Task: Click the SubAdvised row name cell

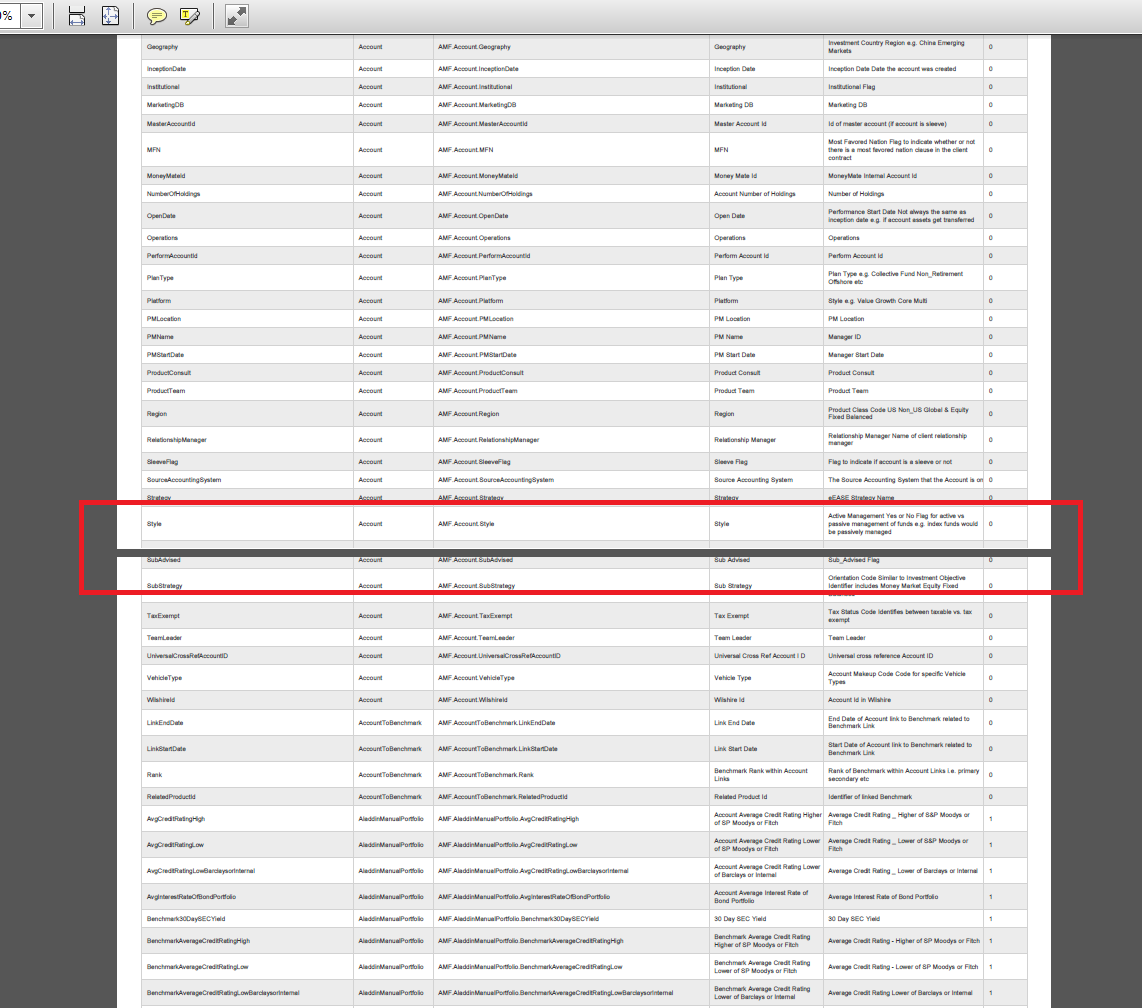Action: 163,560
